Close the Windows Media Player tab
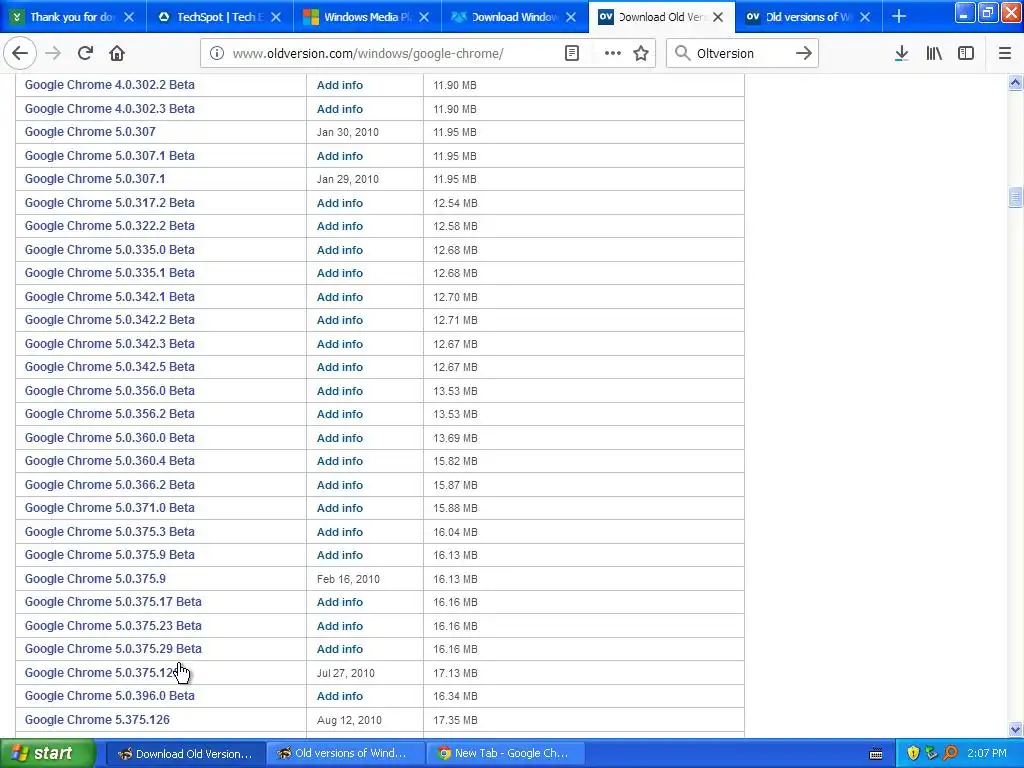This screenshot has width=1024, height=768. click(424, 17)
